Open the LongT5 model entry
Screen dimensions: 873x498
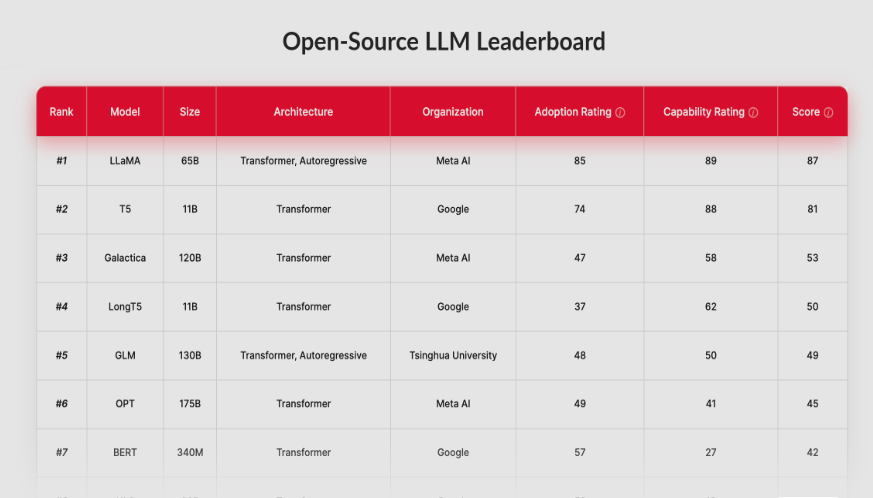pyautogui.click(x=125, y=307)
